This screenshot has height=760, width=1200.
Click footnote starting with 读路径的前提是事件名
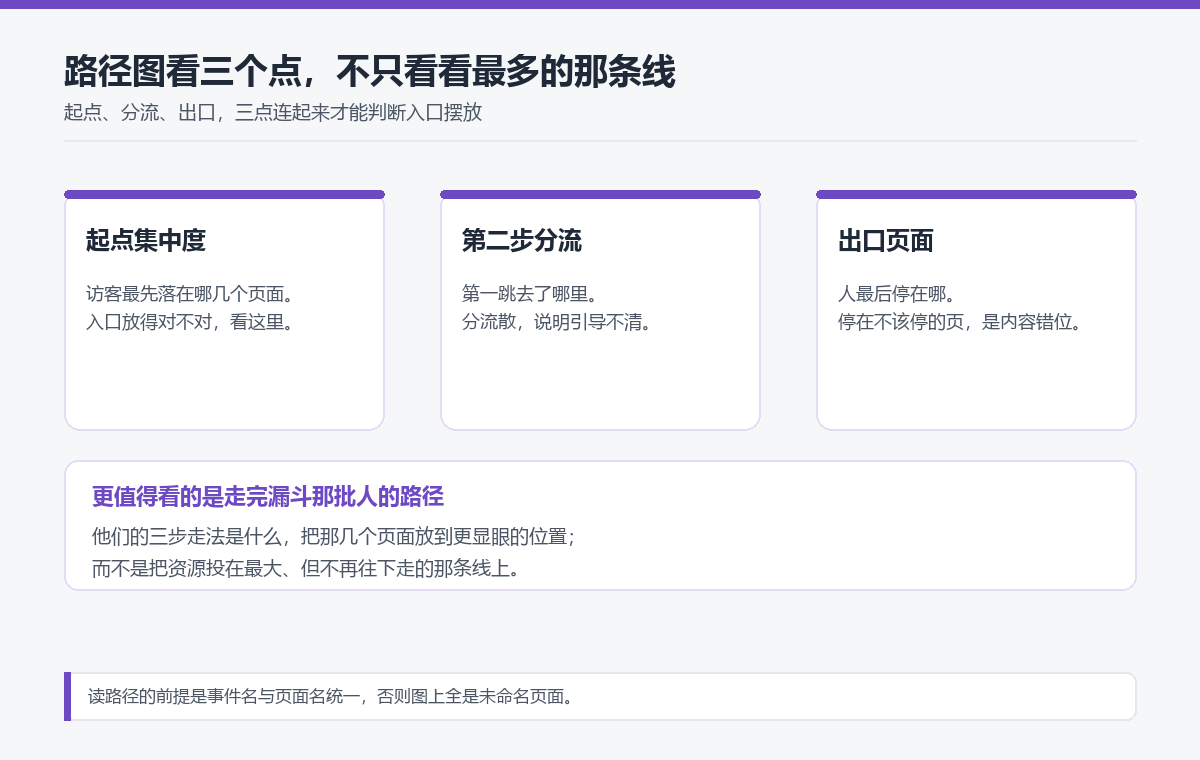(331, 697)
